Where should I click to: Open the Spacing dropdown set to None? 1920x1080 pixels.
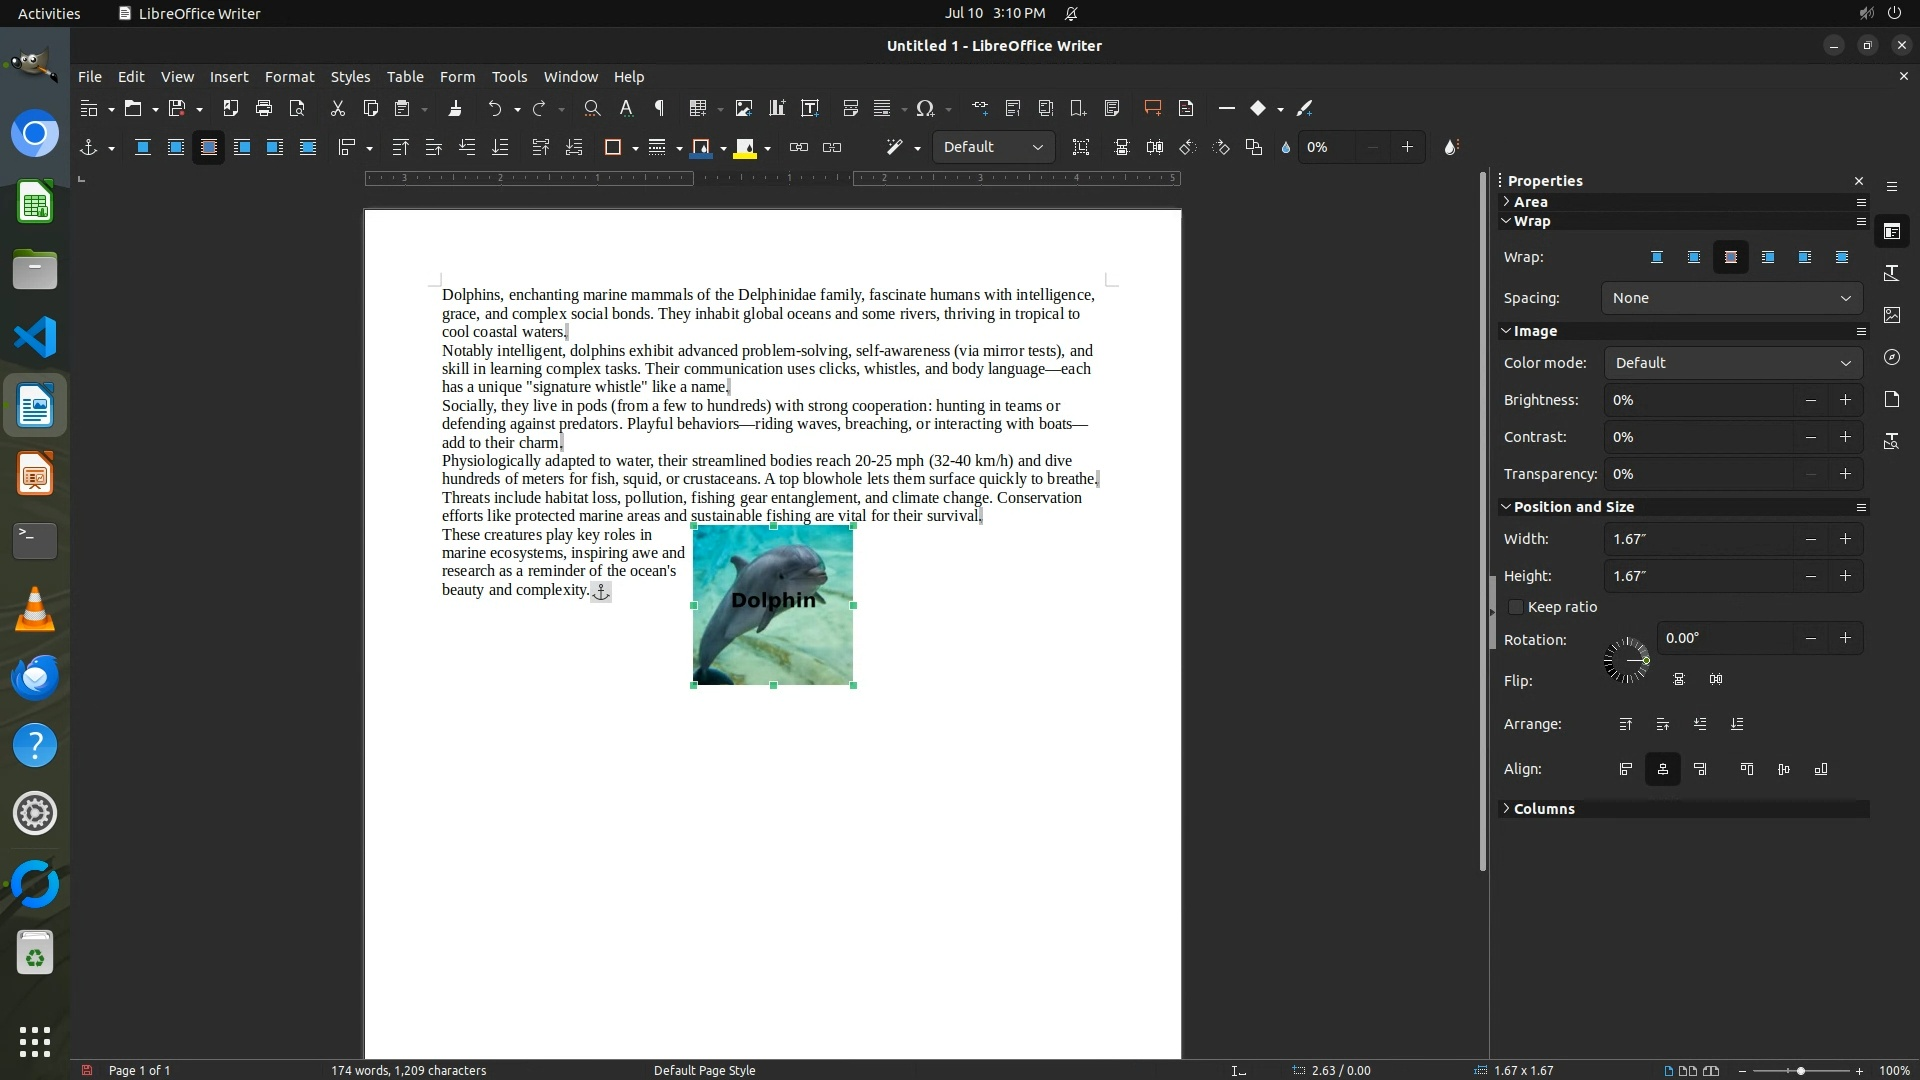1731,298
